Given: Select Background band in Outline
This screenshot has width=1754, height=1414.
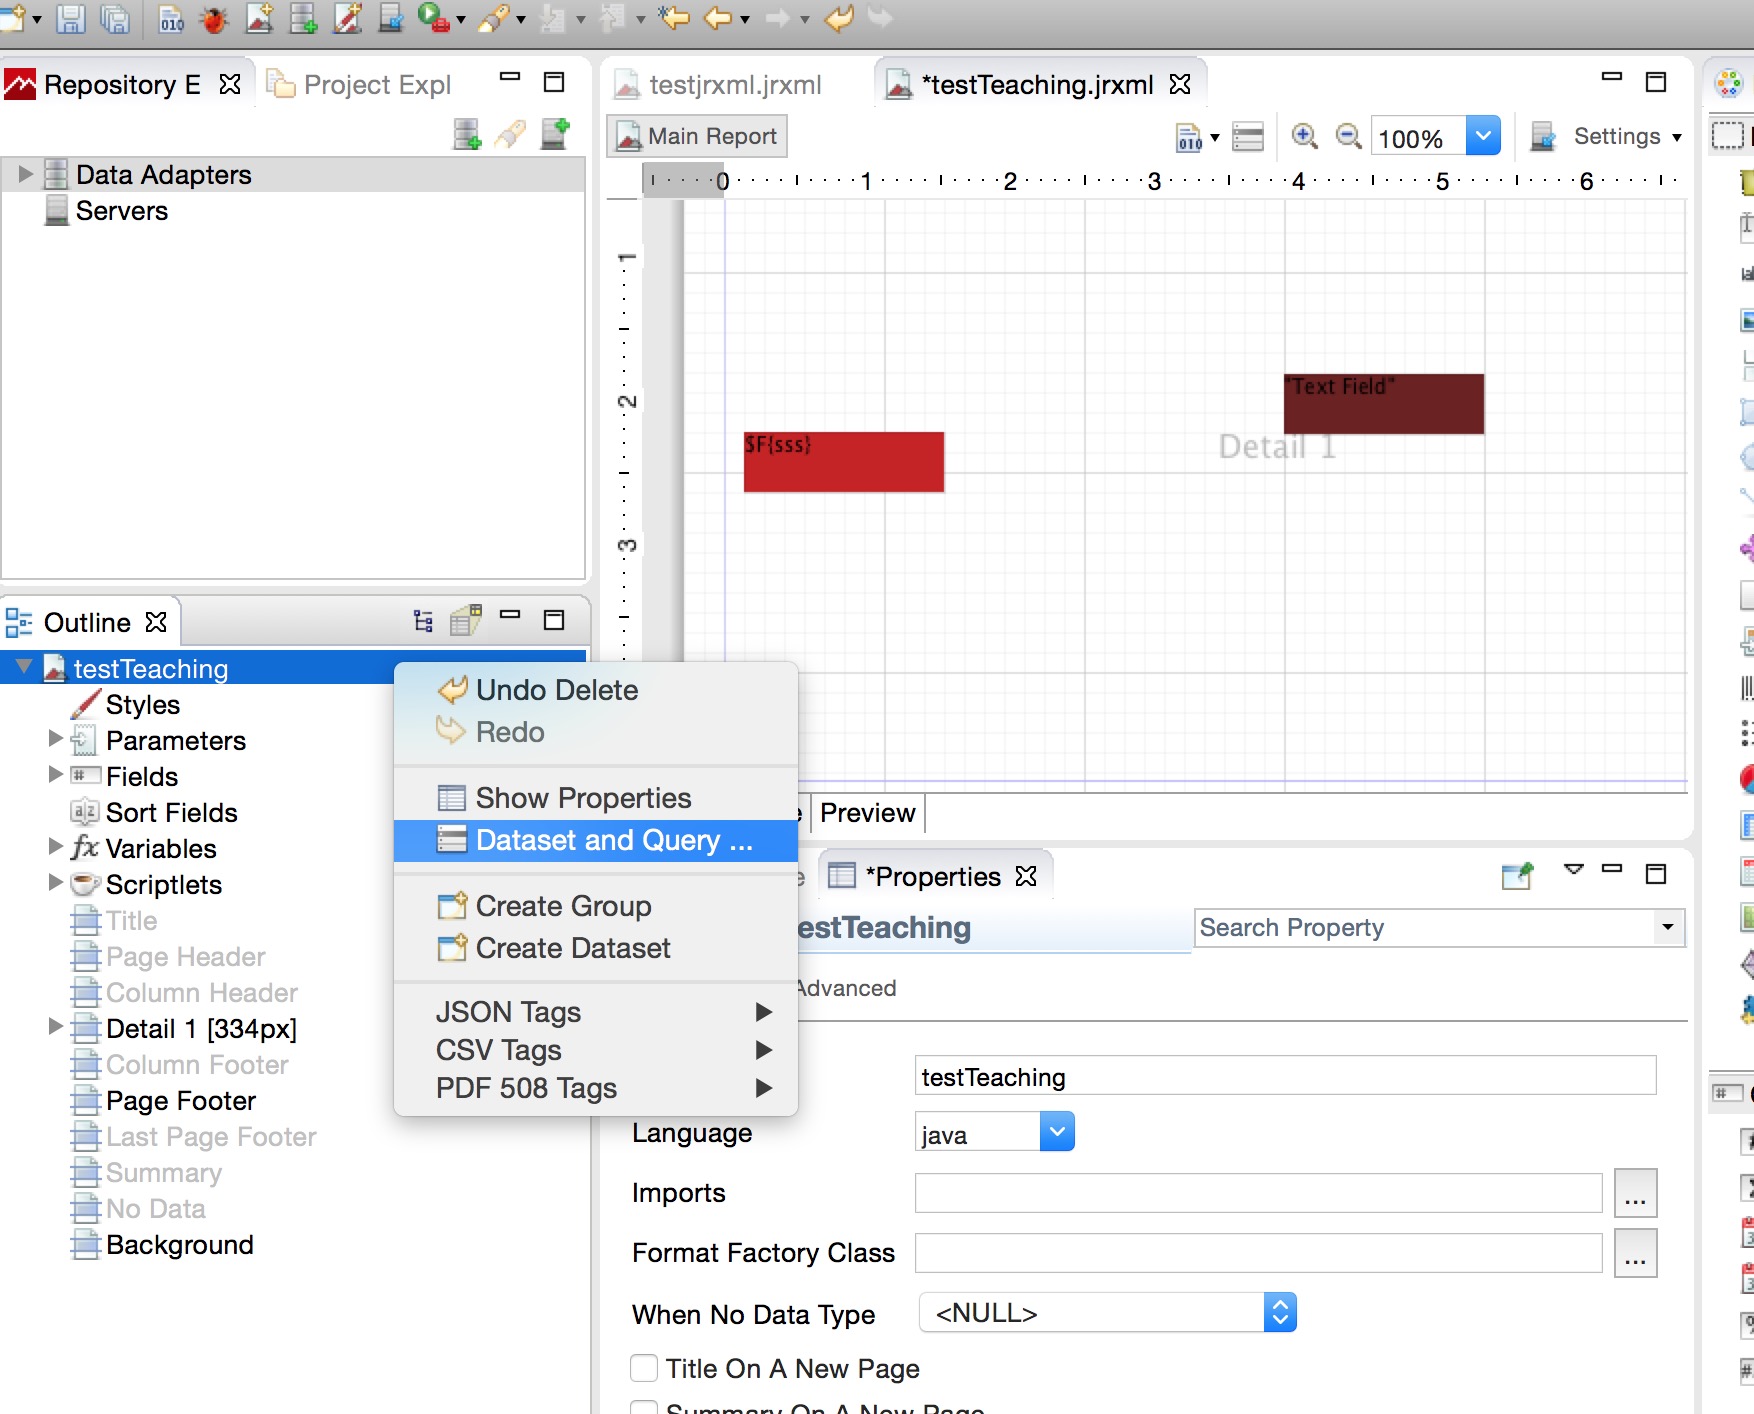Looking at the screenshot, I should [x=179, y=1245].
